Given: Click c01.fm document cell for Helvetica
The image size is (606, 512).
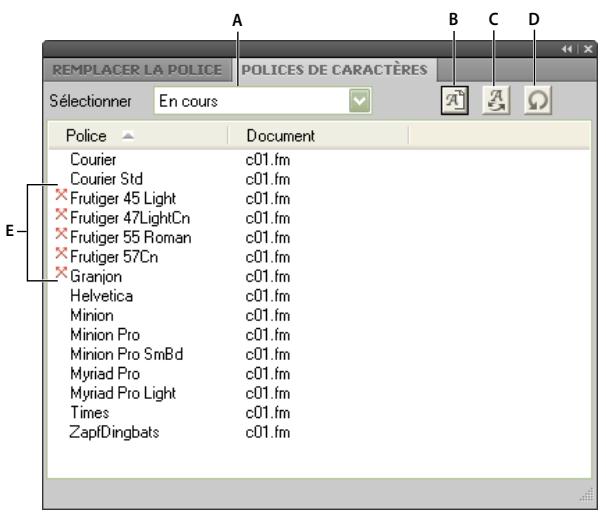Looking at the screenshot, I should click(268, 296).
